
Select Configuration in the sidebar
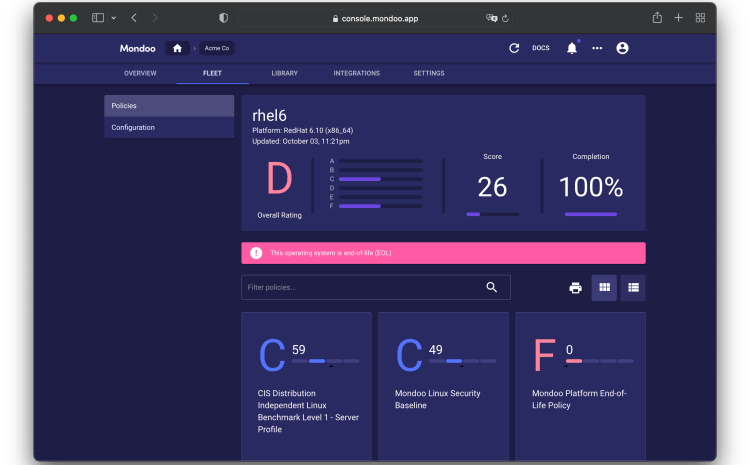coord(169,127)
